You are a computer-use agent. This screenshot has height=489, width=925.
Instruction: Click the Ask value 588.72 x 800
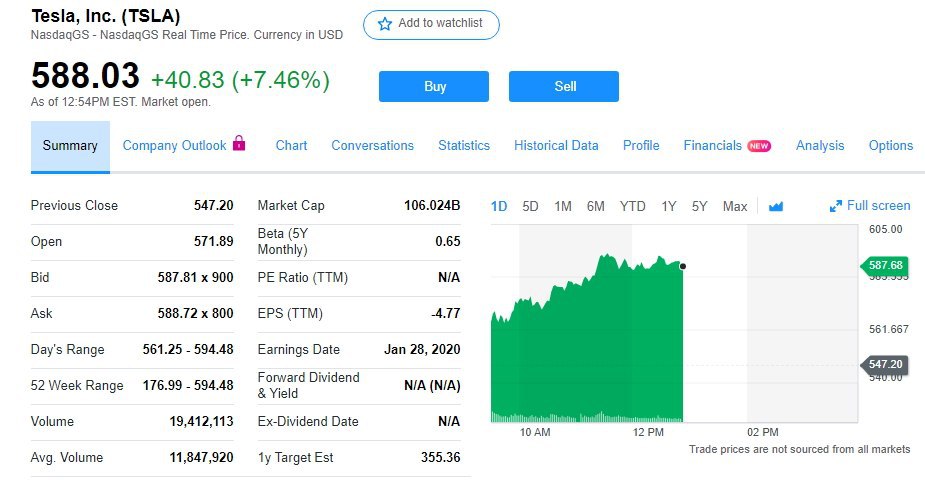[195, 314]
